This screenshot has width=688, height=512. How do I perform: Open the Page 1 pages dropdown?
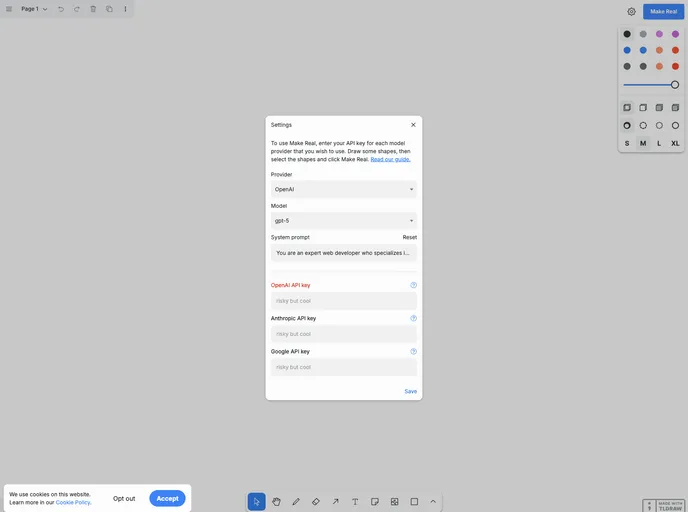tap(34, 9)
